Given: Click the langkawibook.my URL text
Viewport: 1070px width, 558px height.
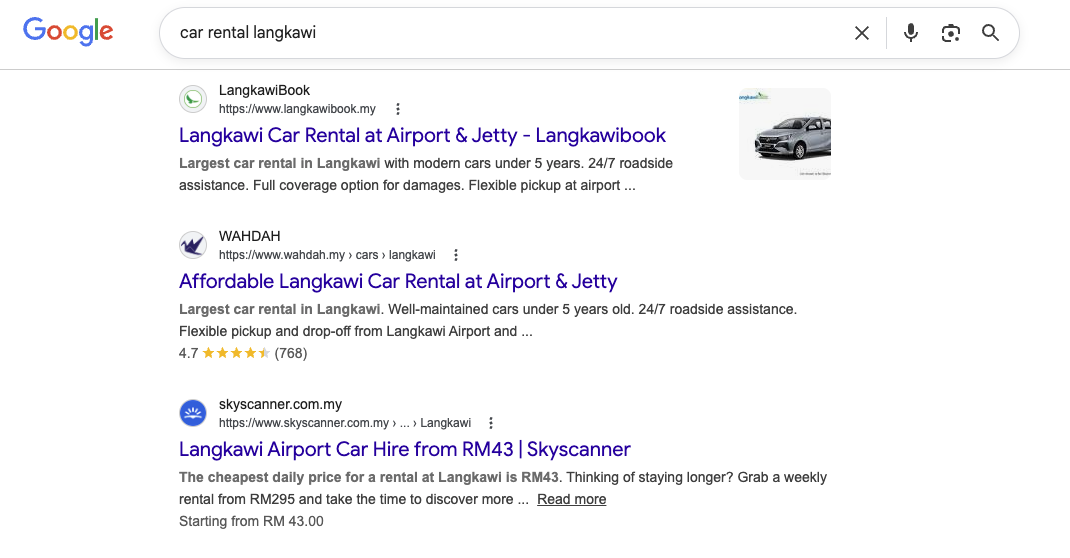Looking at the screenshot, I should [x=297, y=109].
